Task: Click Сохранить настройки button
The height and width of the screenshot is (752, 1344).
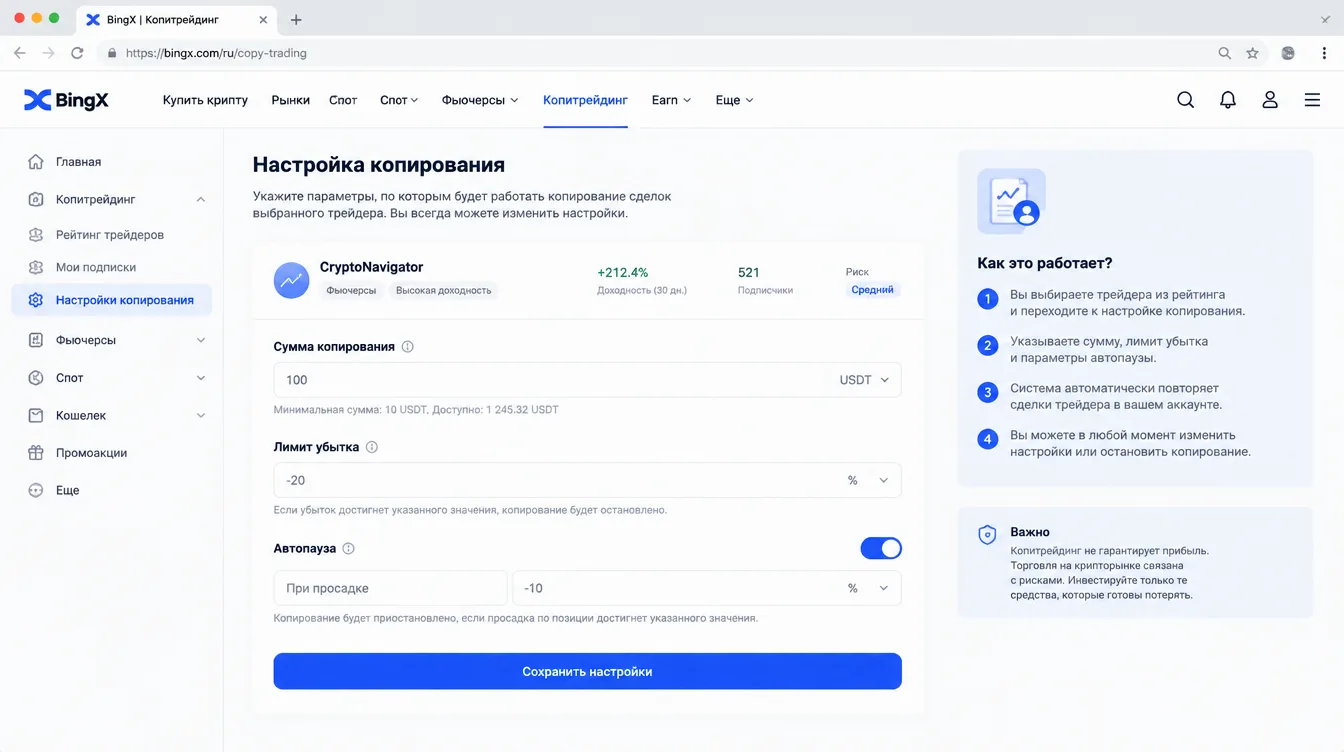Action: click(587, 671)
